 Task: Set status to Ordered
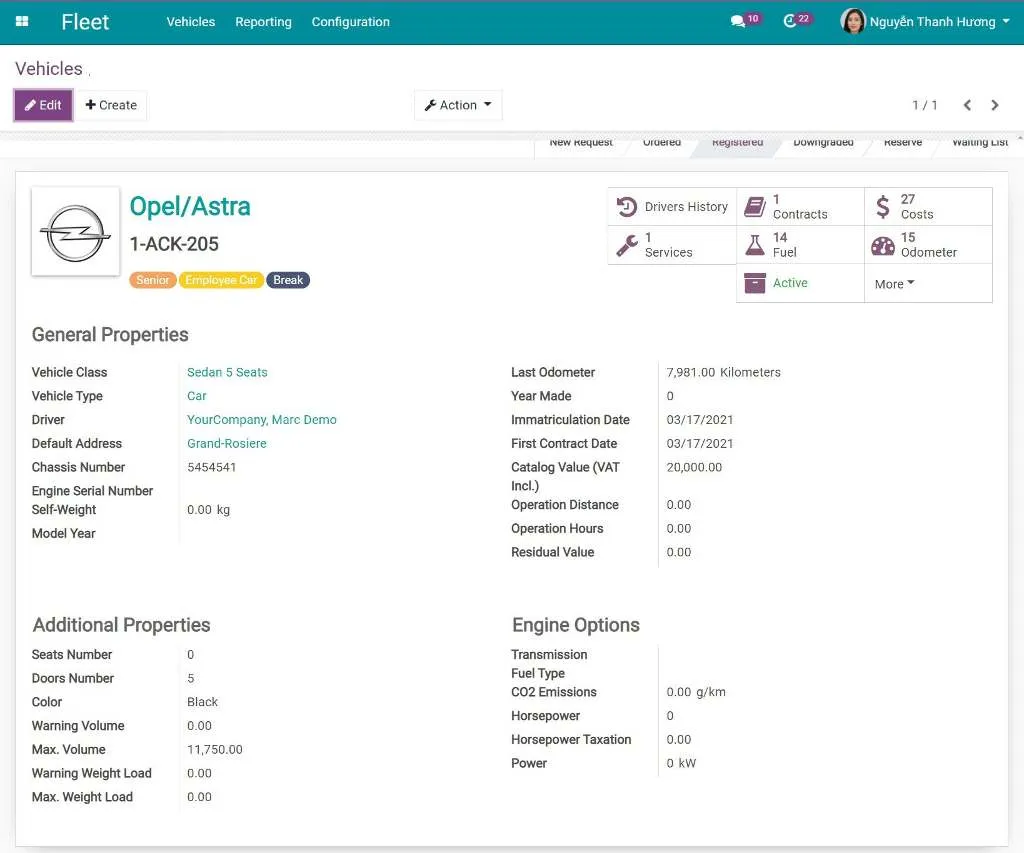662,142
